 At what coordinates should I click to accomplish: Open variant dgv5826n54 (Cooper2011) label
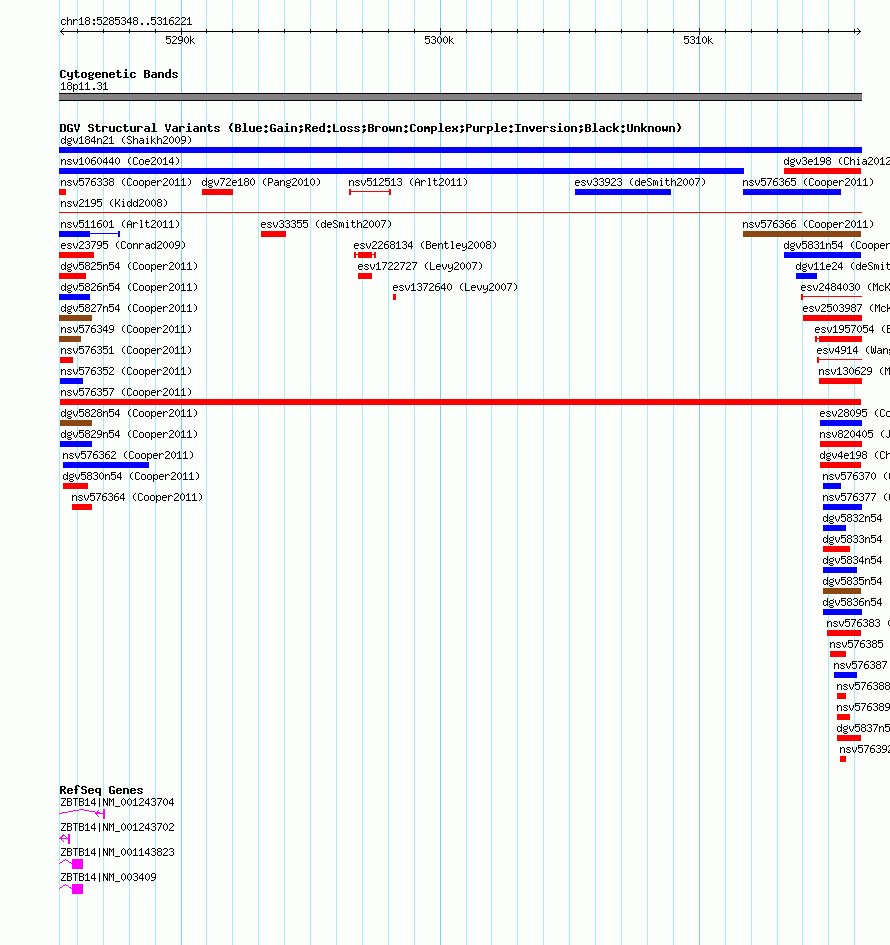click(129, 288)
